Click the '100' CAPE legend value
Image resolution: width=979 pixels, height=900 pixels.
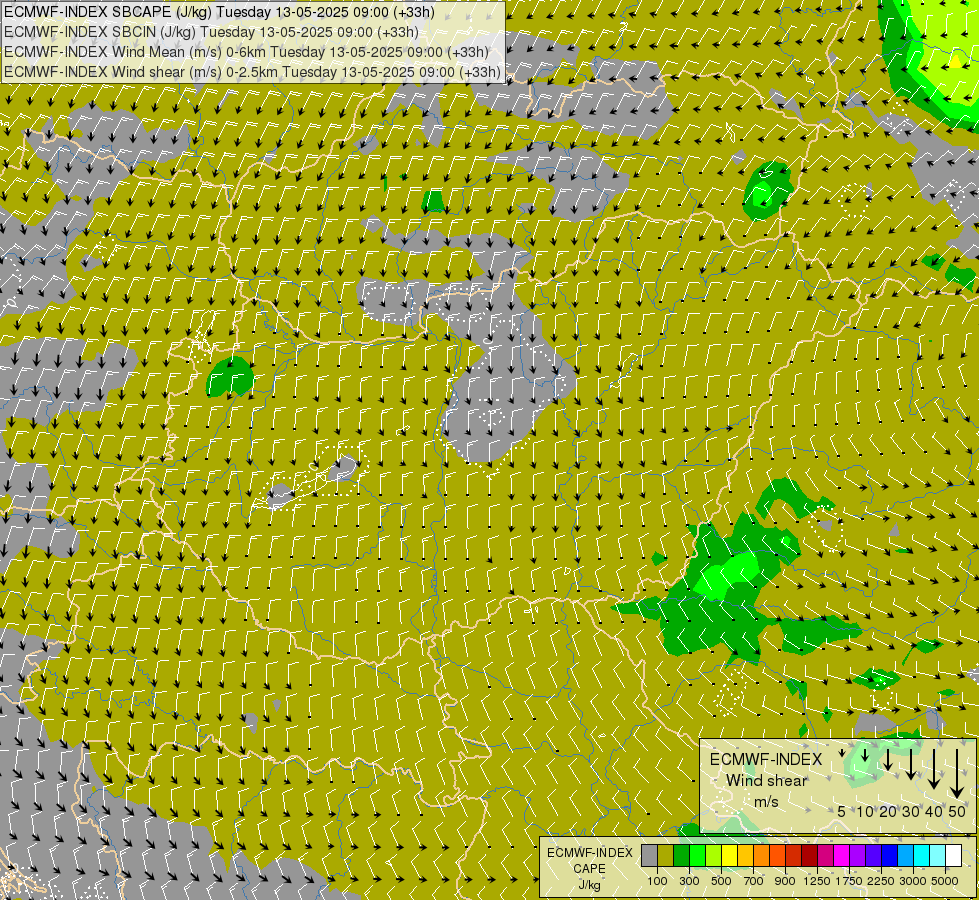[657, 881]
